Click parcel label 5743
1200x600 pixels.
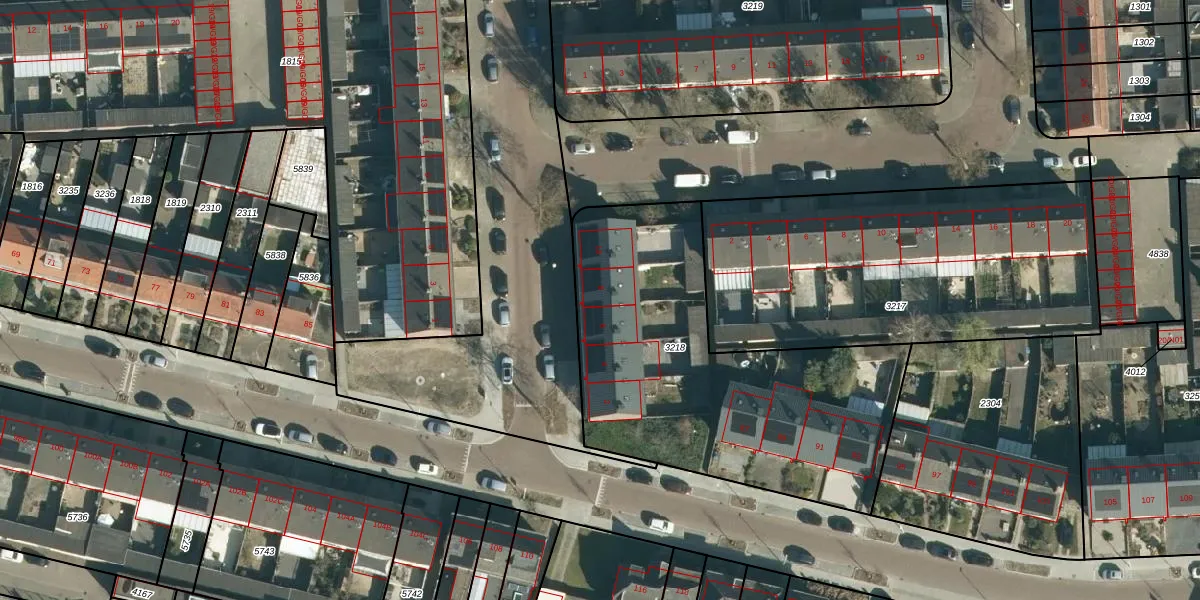(x=264, y=551)
